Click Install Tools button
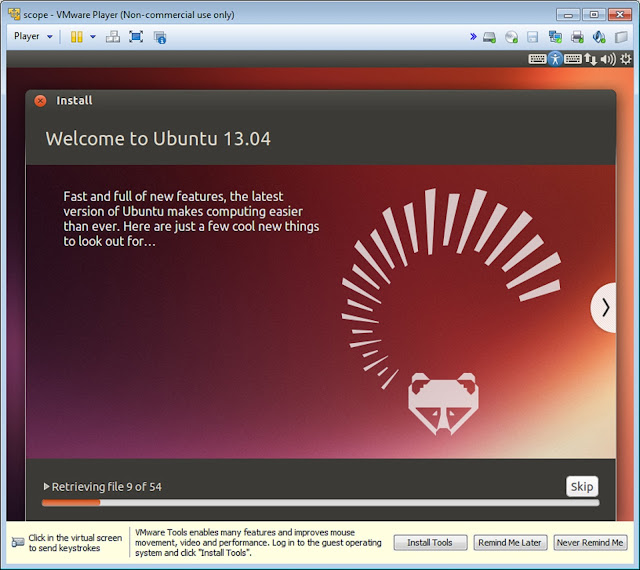Image resolution: width=640 pixels, height=570 pixels. (x=430, y=543)
